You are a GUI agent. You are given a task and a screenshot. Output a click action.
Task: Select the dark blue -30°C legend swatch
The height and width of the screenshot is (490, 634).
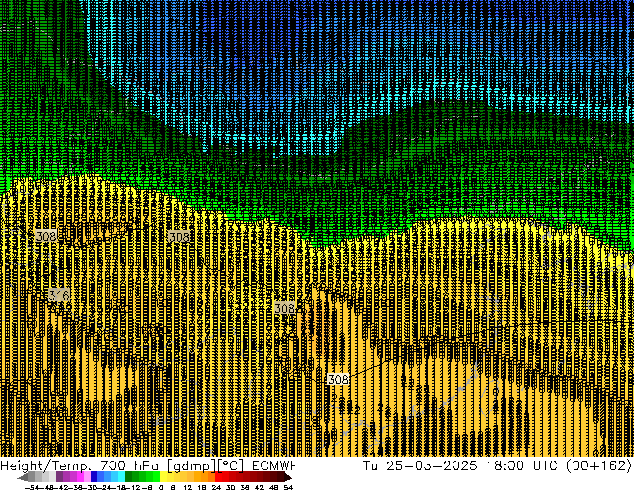tap(94, 476)
